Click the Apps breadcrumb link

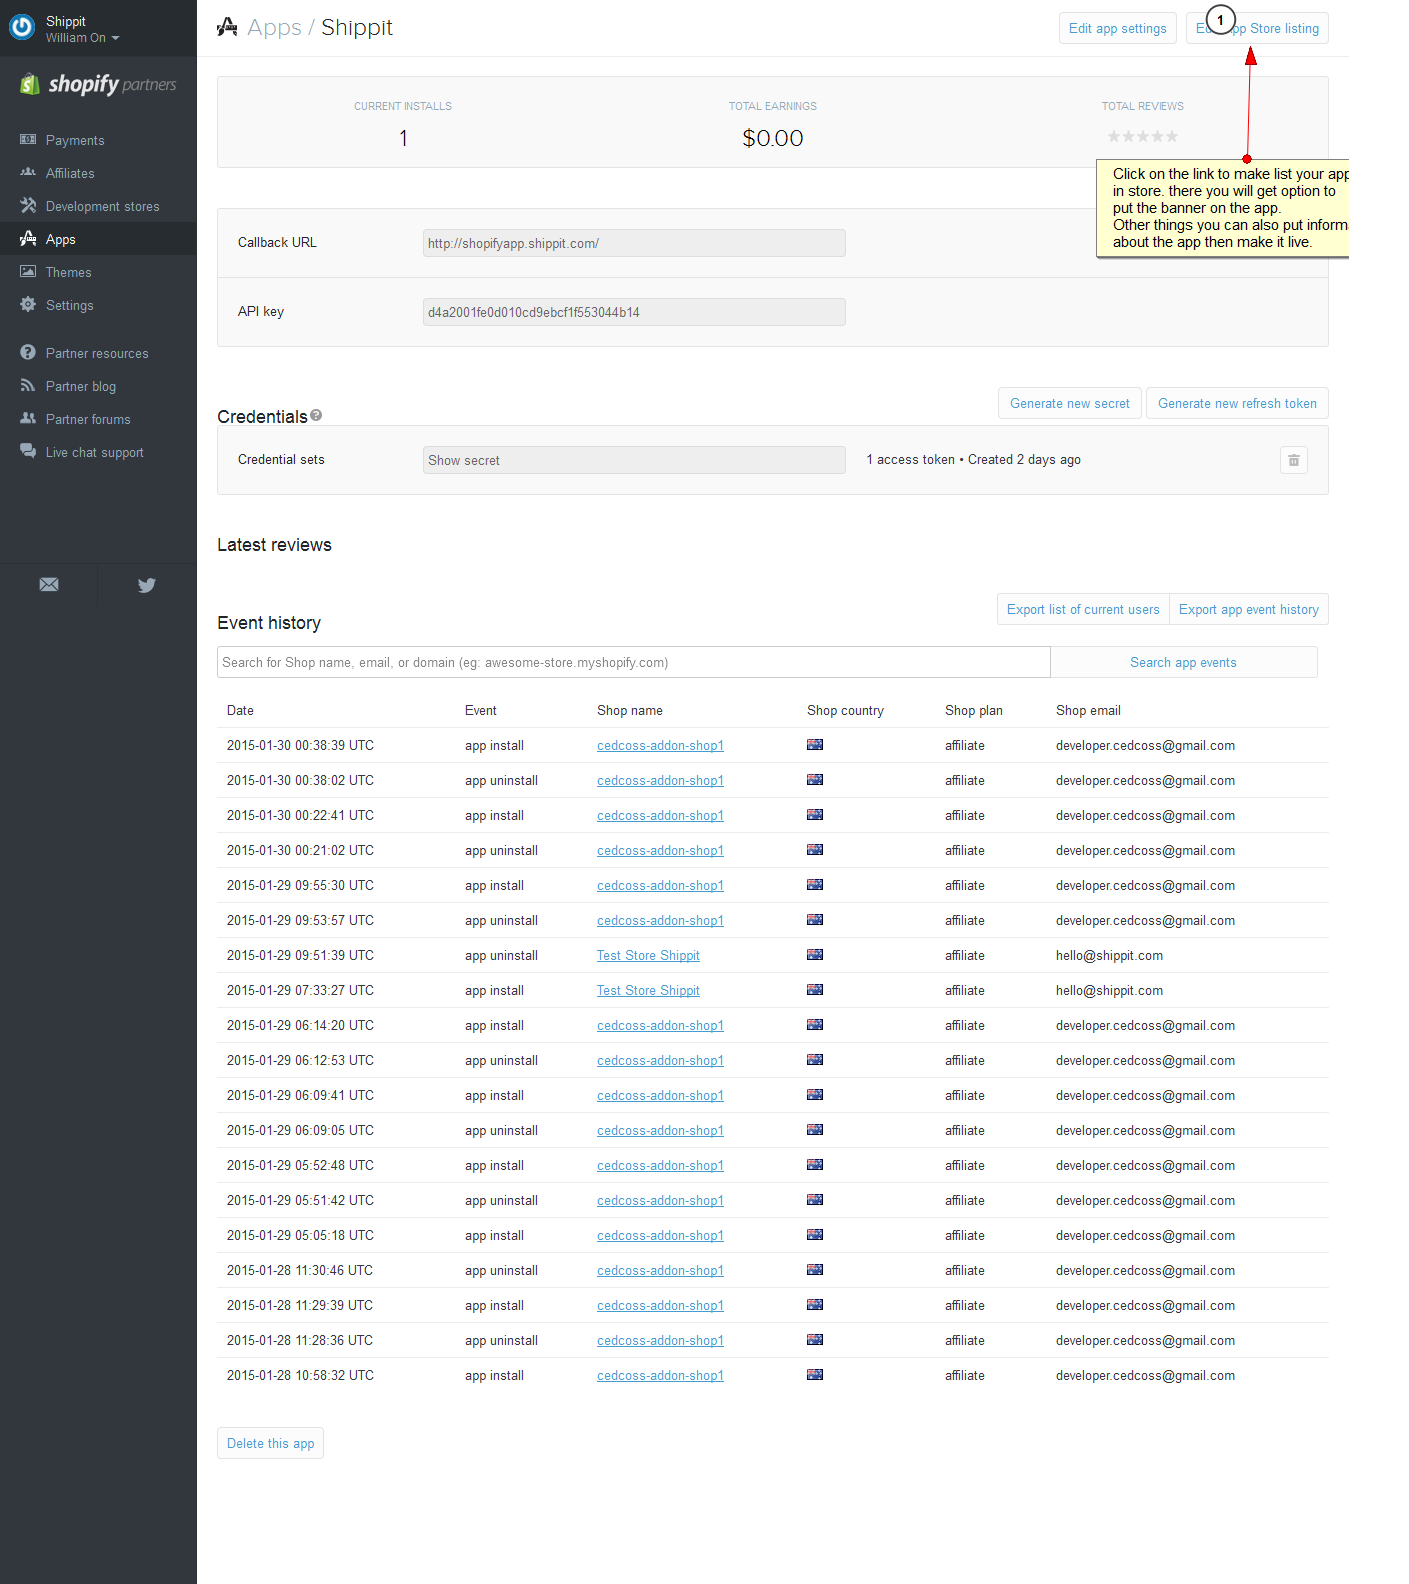point(274,27)
